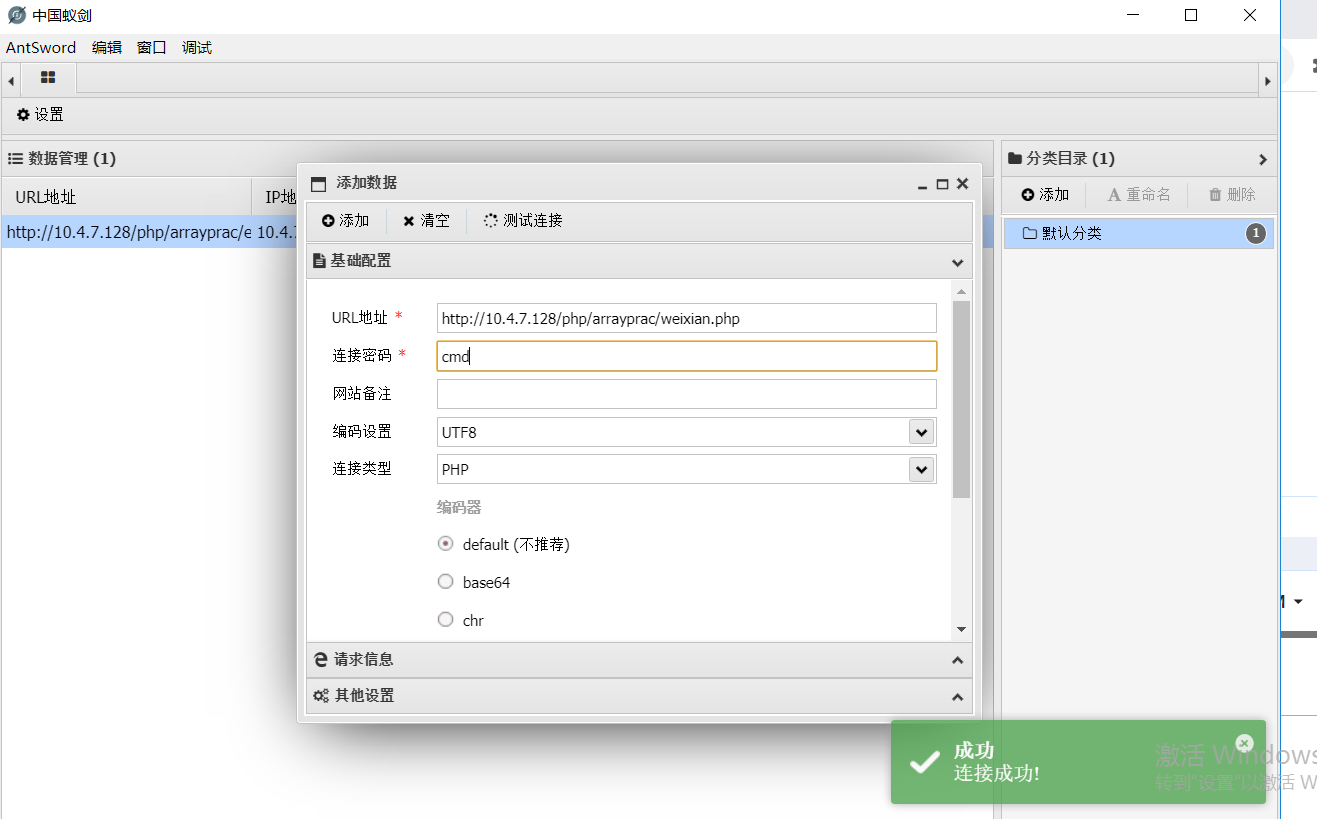1317x819 pixels.
Task: Click the 默认分类 count badge
Action: point(1256,234)
